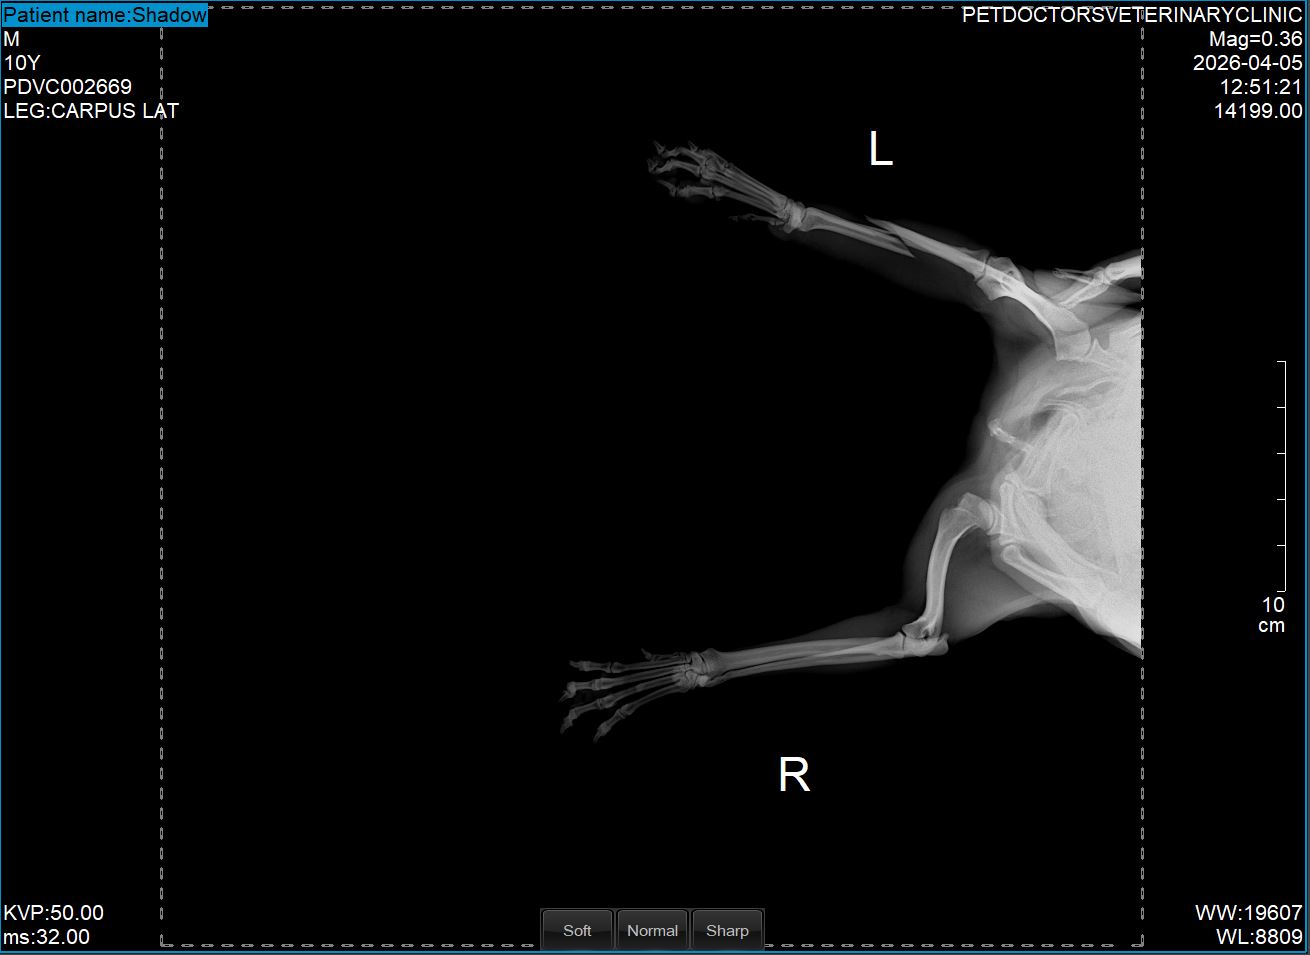Apply the Sharp image filter
The height and width of the screenshot is (955, 1310).
point(727,930)
